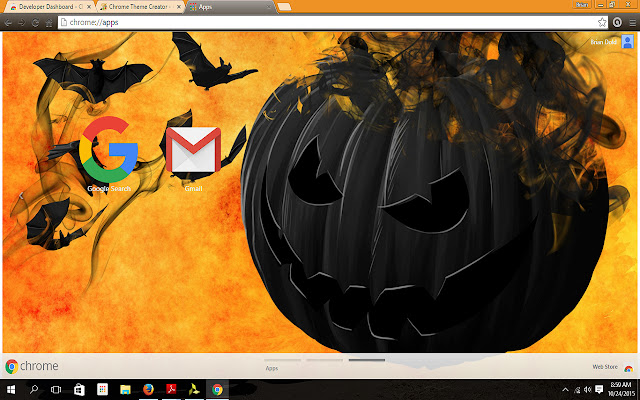Open the Chrome hamburger menu
This screenshot has height=400, width=640.
point(632,22)
